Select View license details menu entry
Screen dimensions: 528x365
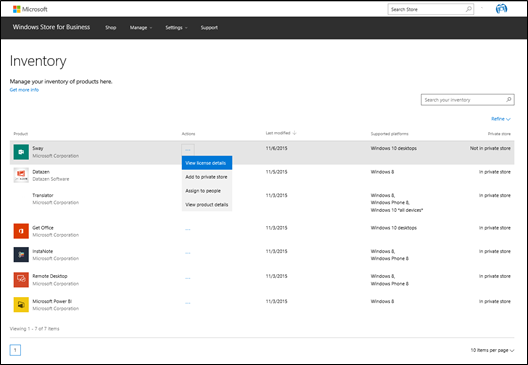207,163
